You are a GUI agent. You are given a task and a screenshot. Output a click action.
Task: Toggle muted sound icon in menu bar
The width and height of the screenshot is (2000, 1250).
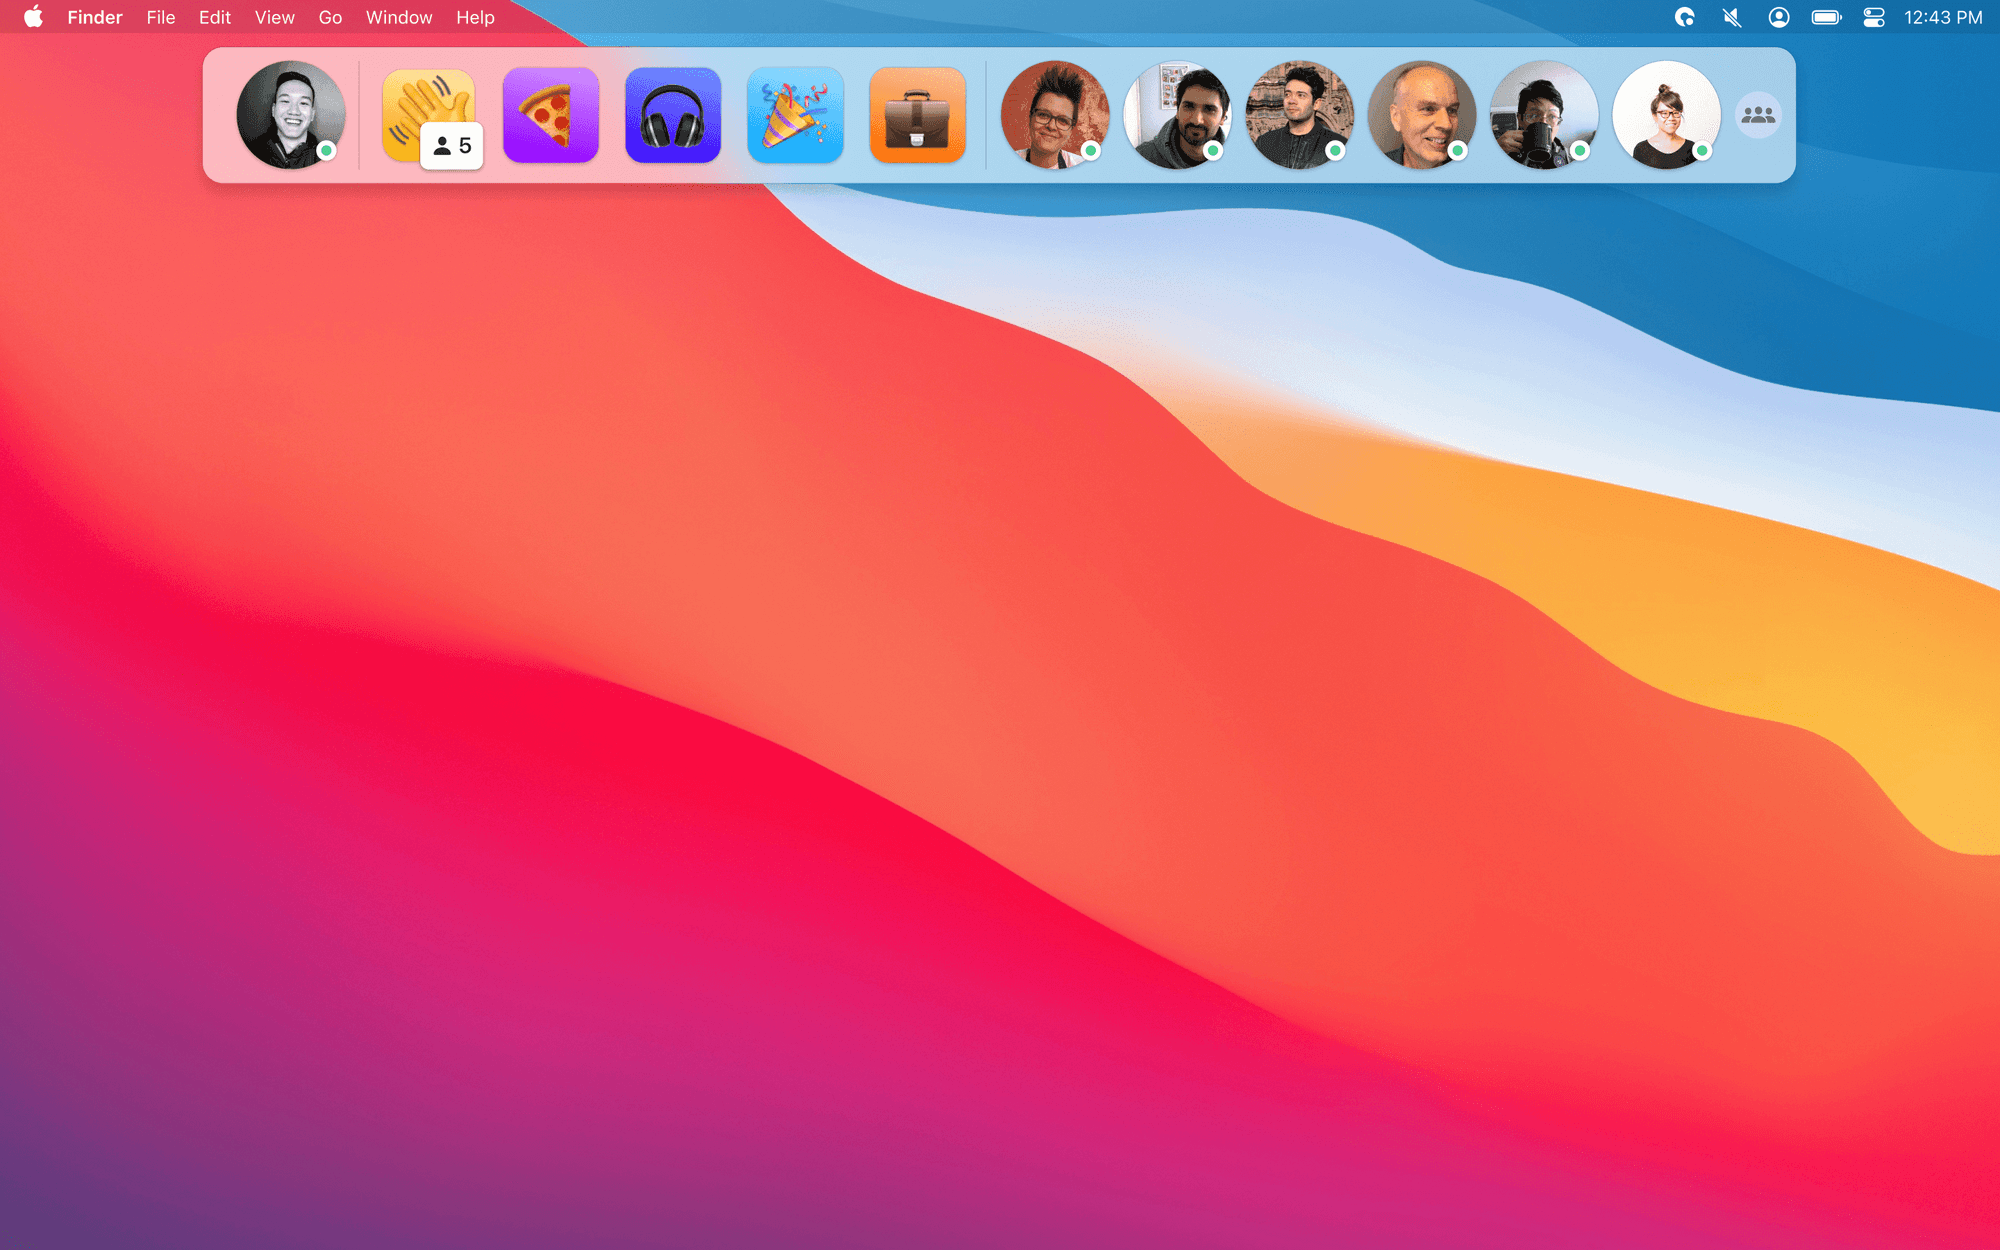[x=1732, y=17]
